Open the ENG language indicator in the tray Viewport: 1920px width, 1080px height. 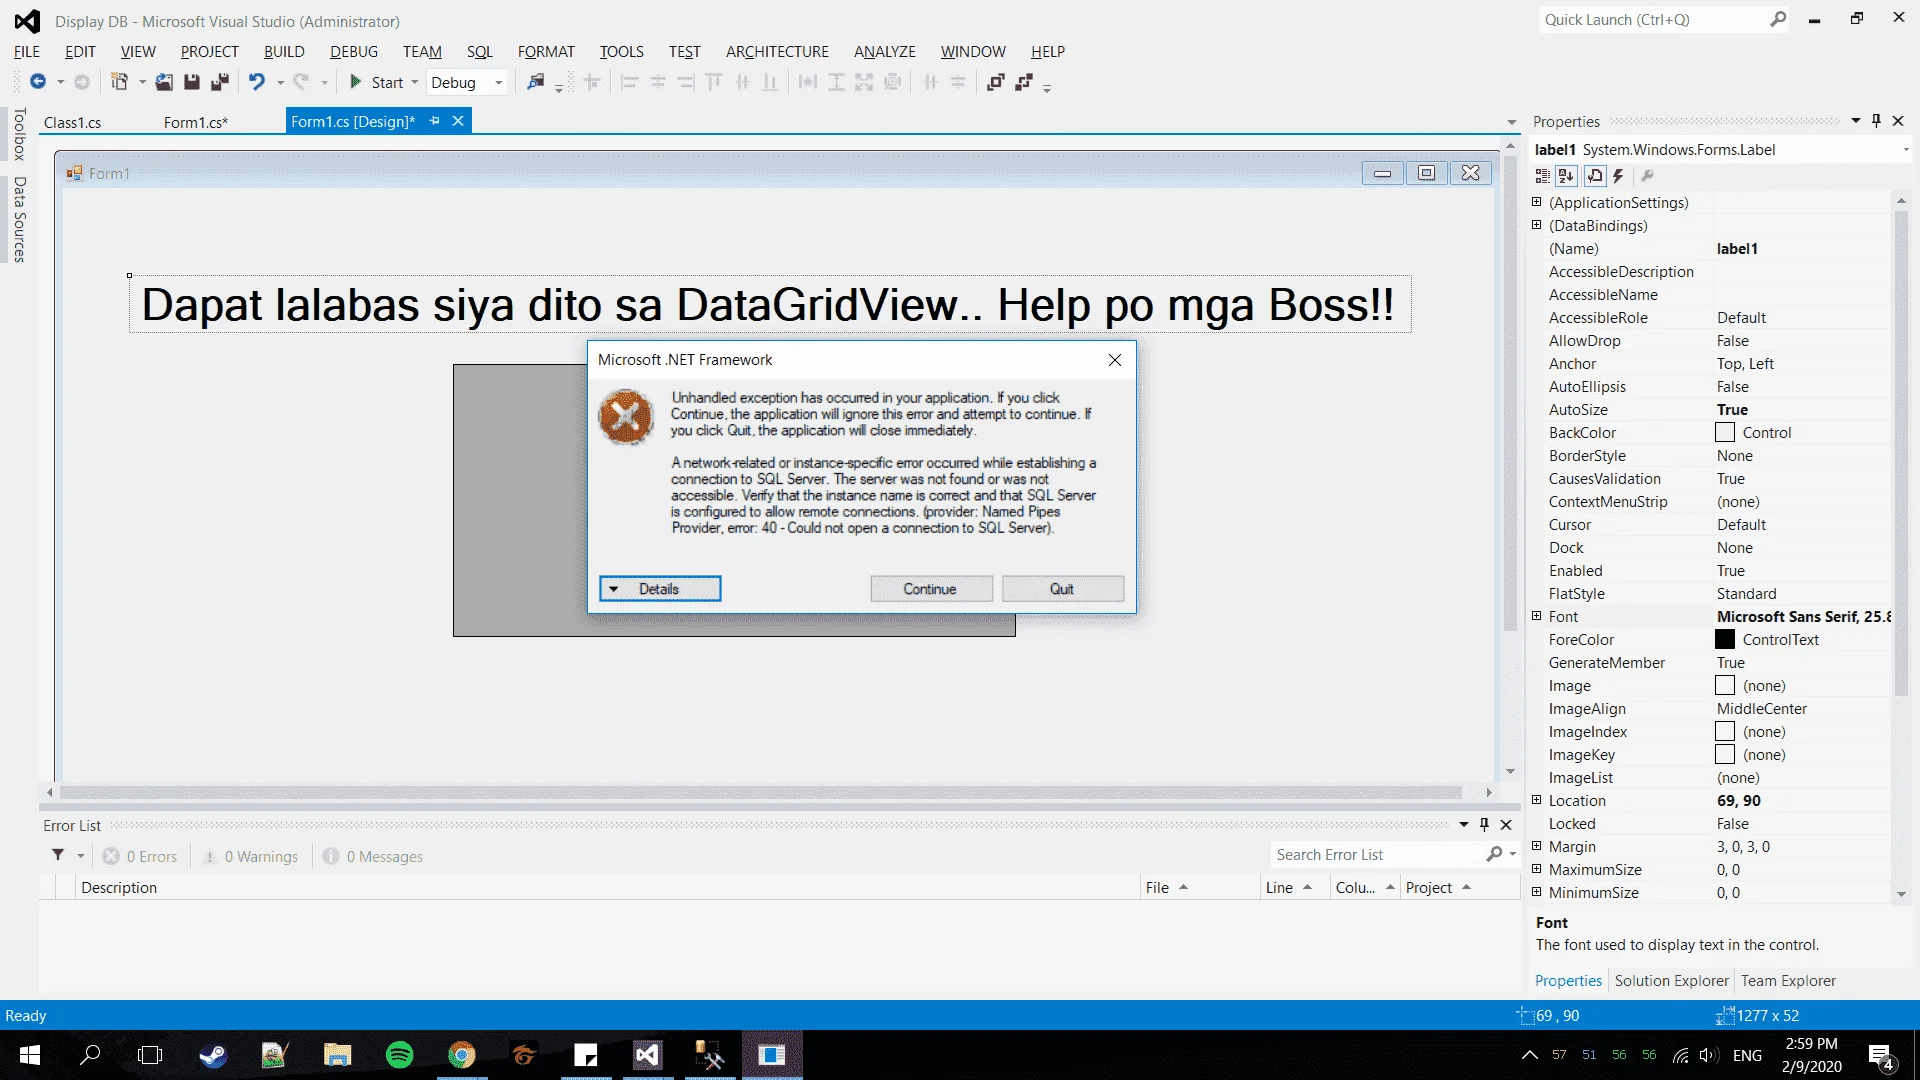1747,1055
